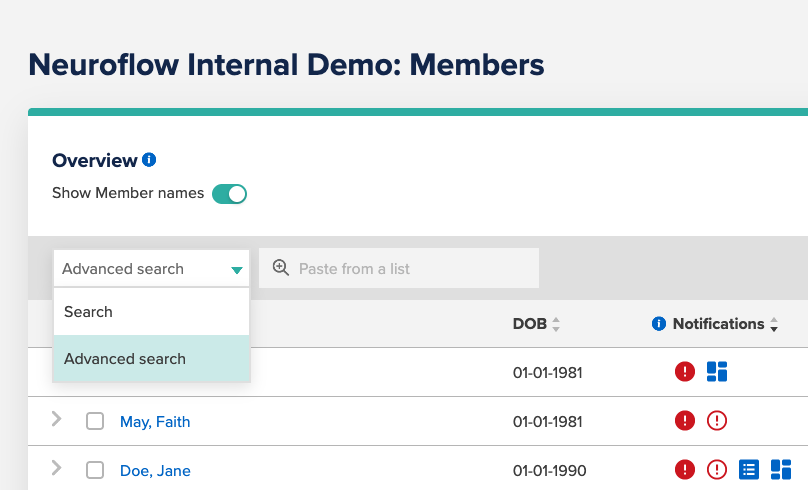Viewport: 808px width, 490px height.
Task: Click the Overview info icon
Action: [x=149, y=160]
